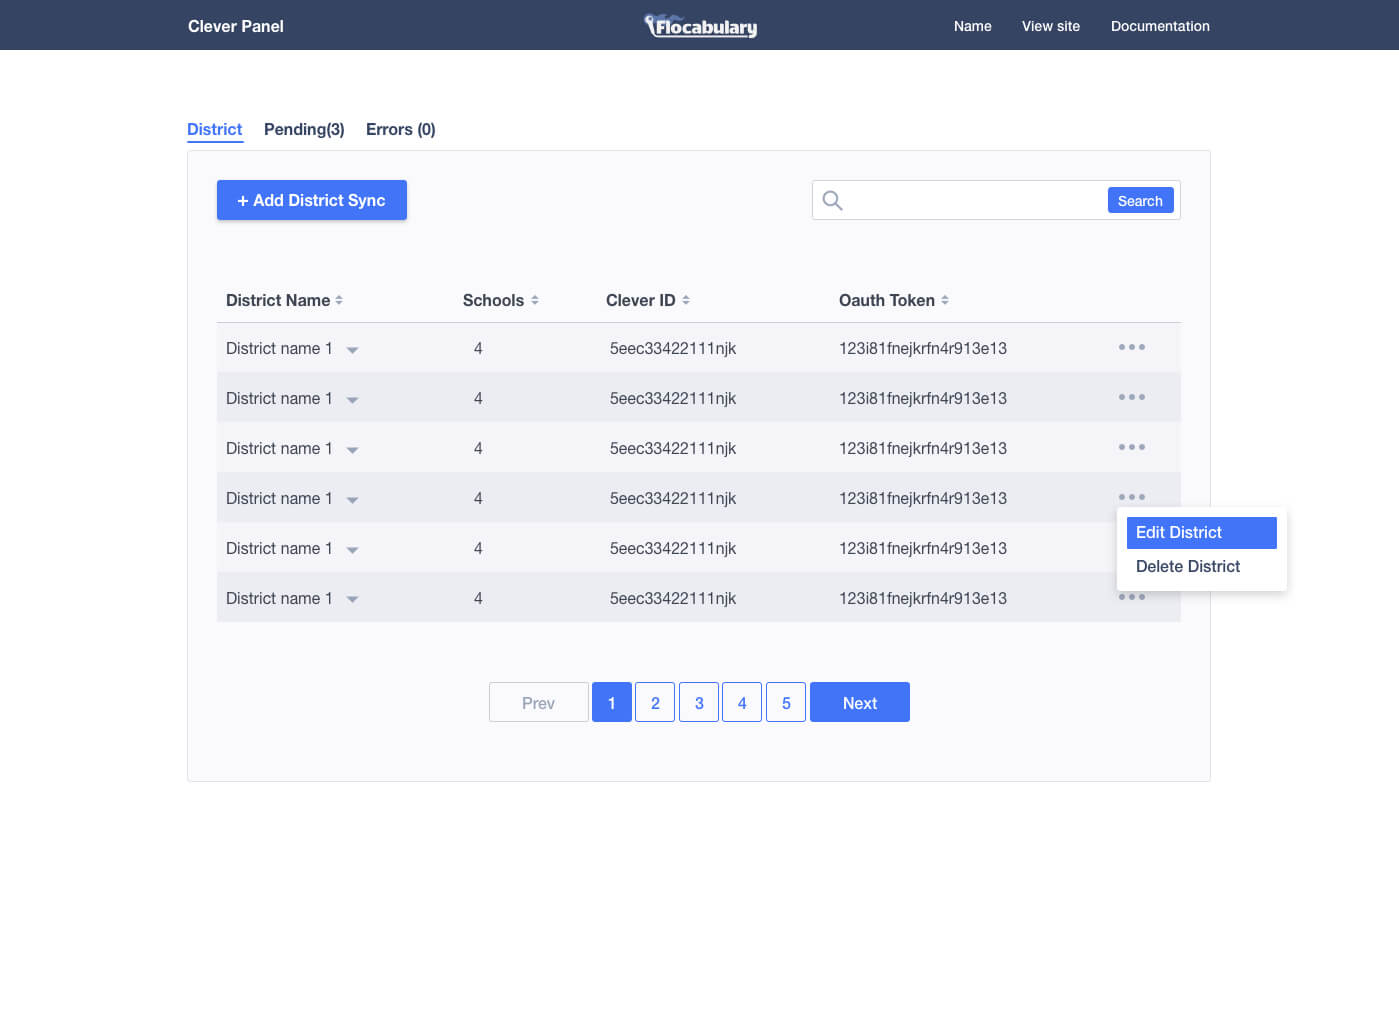The image size is (1399, 1020).
Task: Choose Delete District from popup menu
Action: pyautogui.click(x=1188, y=566)
